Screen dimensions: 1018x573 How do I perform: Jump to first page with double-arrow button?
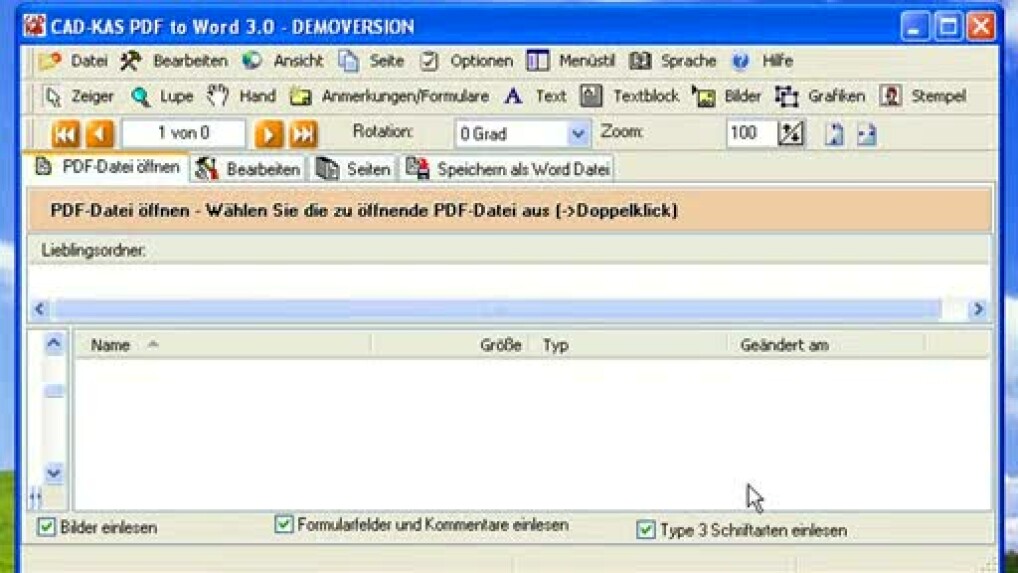(x=66, y=134)
